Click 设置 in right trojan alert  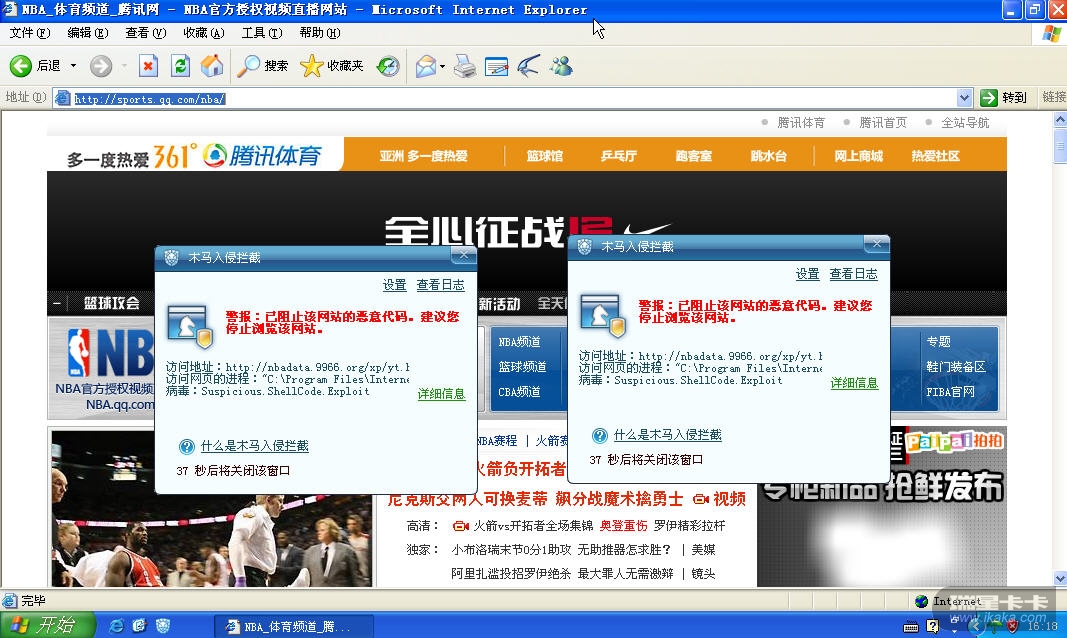808,274
